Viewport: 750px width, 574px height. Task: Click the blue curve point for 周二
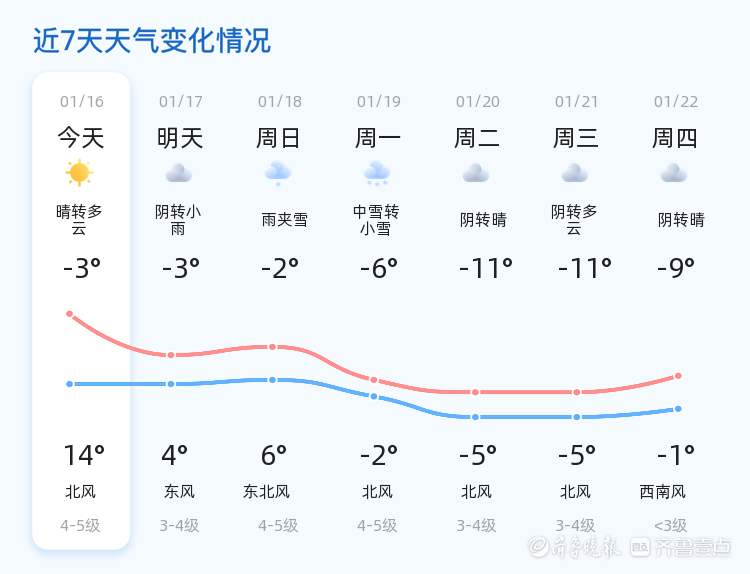[x=476, y=417]
